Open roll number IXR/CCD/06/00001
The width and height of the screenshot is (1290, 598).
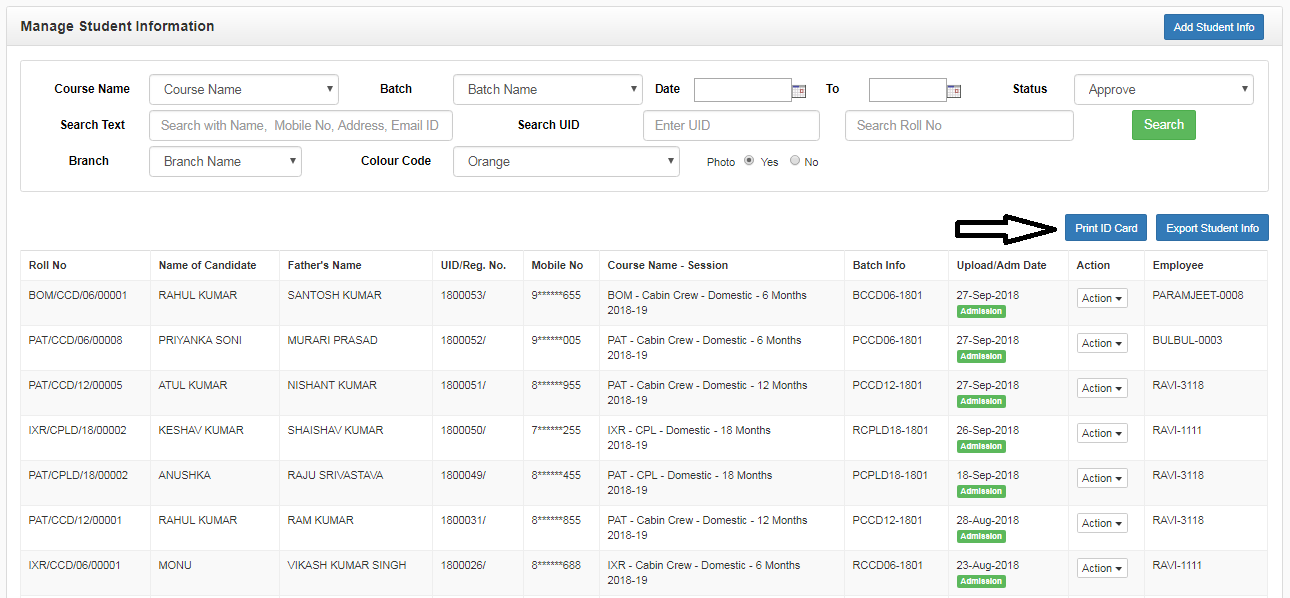[x=75, y=565]
